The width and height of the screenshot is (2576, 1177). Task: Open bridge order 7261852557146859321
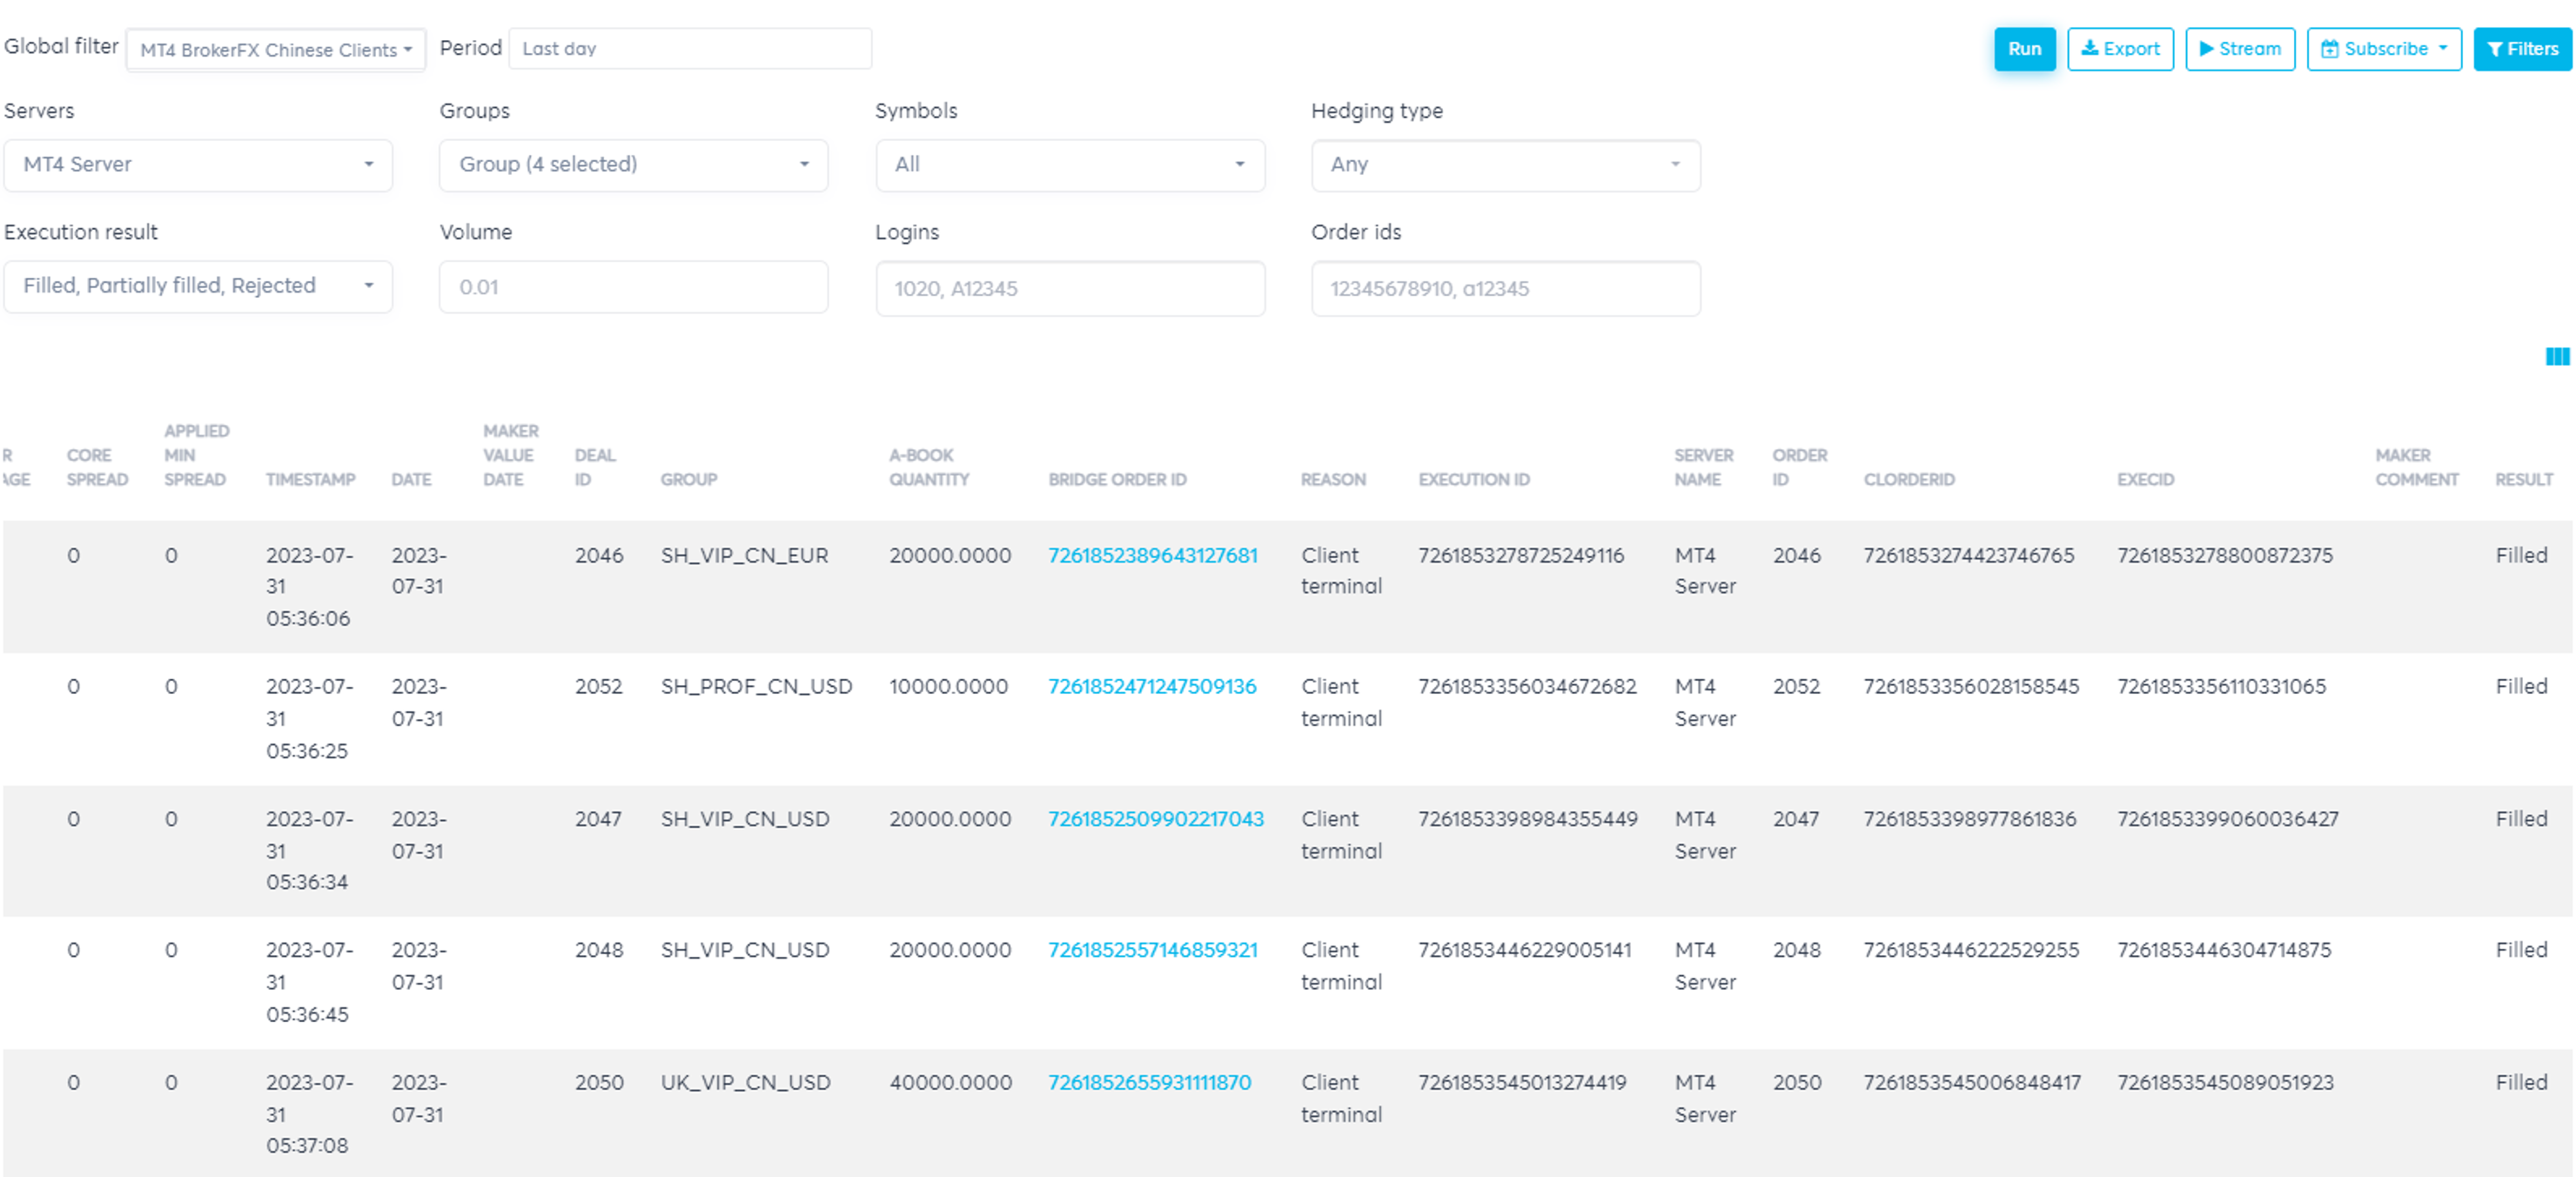[1152, 950]
